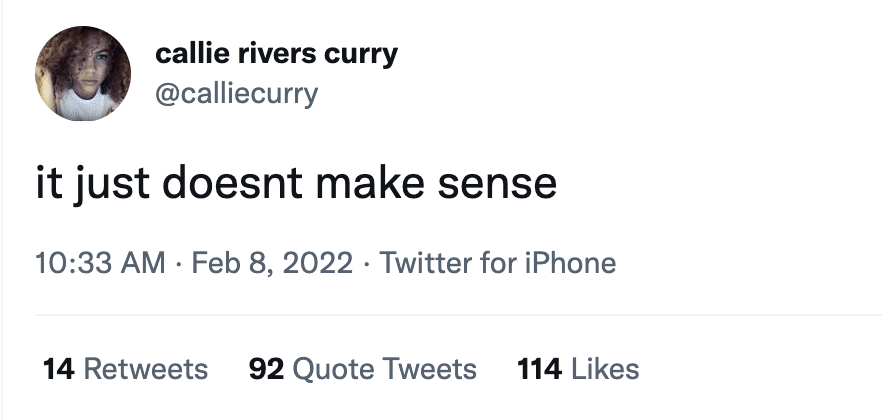
Task: Click the 'Likes' label text
Action: (604, 369)
